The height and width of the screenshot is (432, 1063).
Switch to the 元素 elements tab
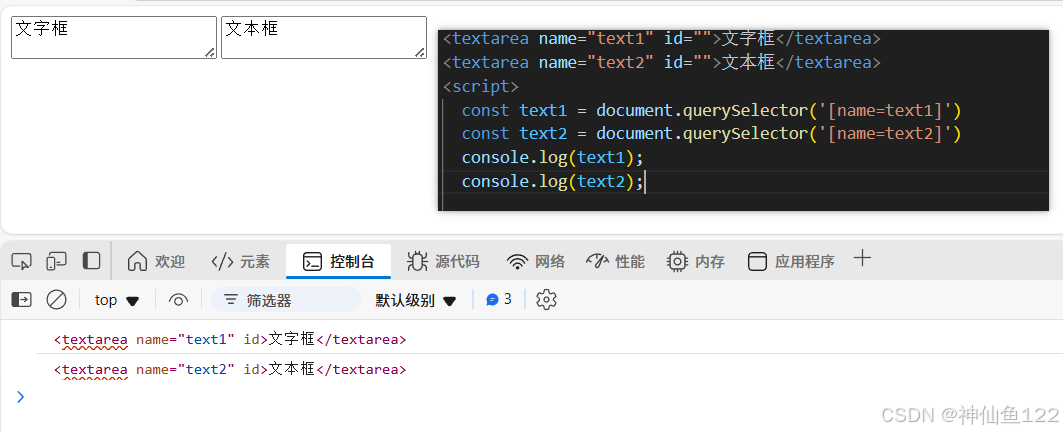(x=241, y=261)
